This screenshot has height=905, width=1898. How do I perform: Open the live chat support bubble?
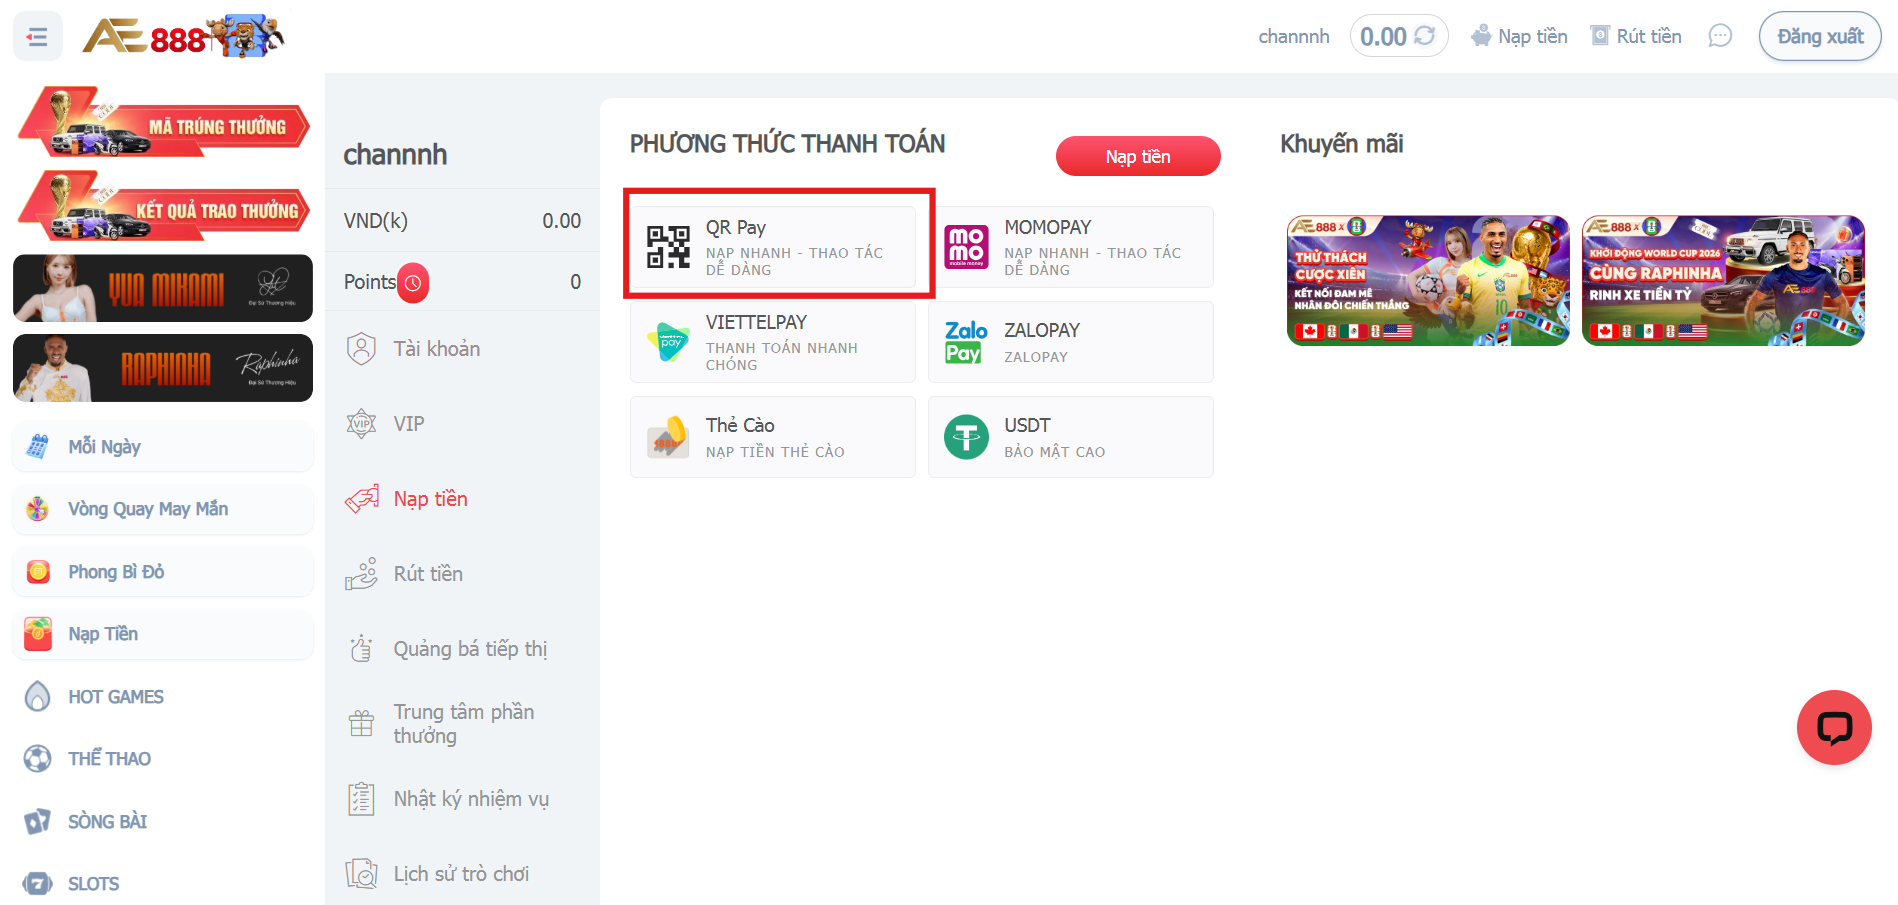(1834, 727)
